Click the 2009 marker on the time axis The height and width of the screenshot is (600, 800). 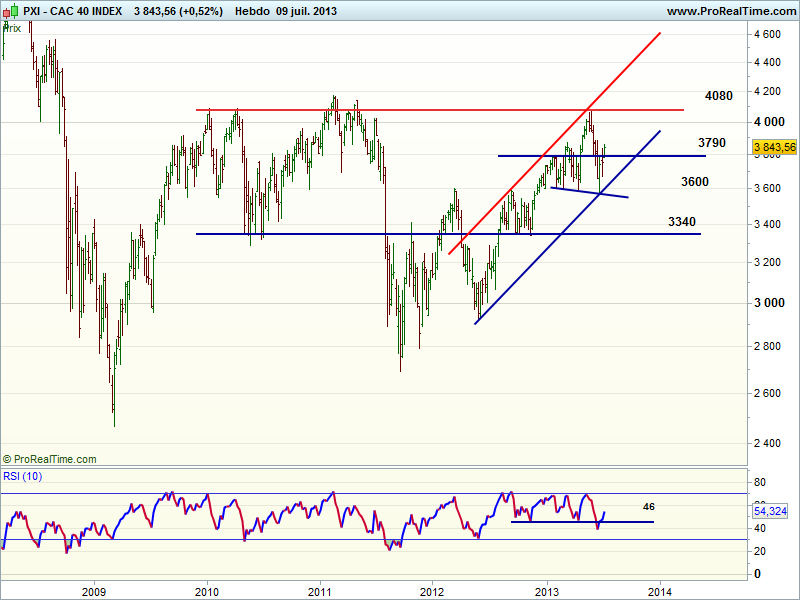pos(93,590)
